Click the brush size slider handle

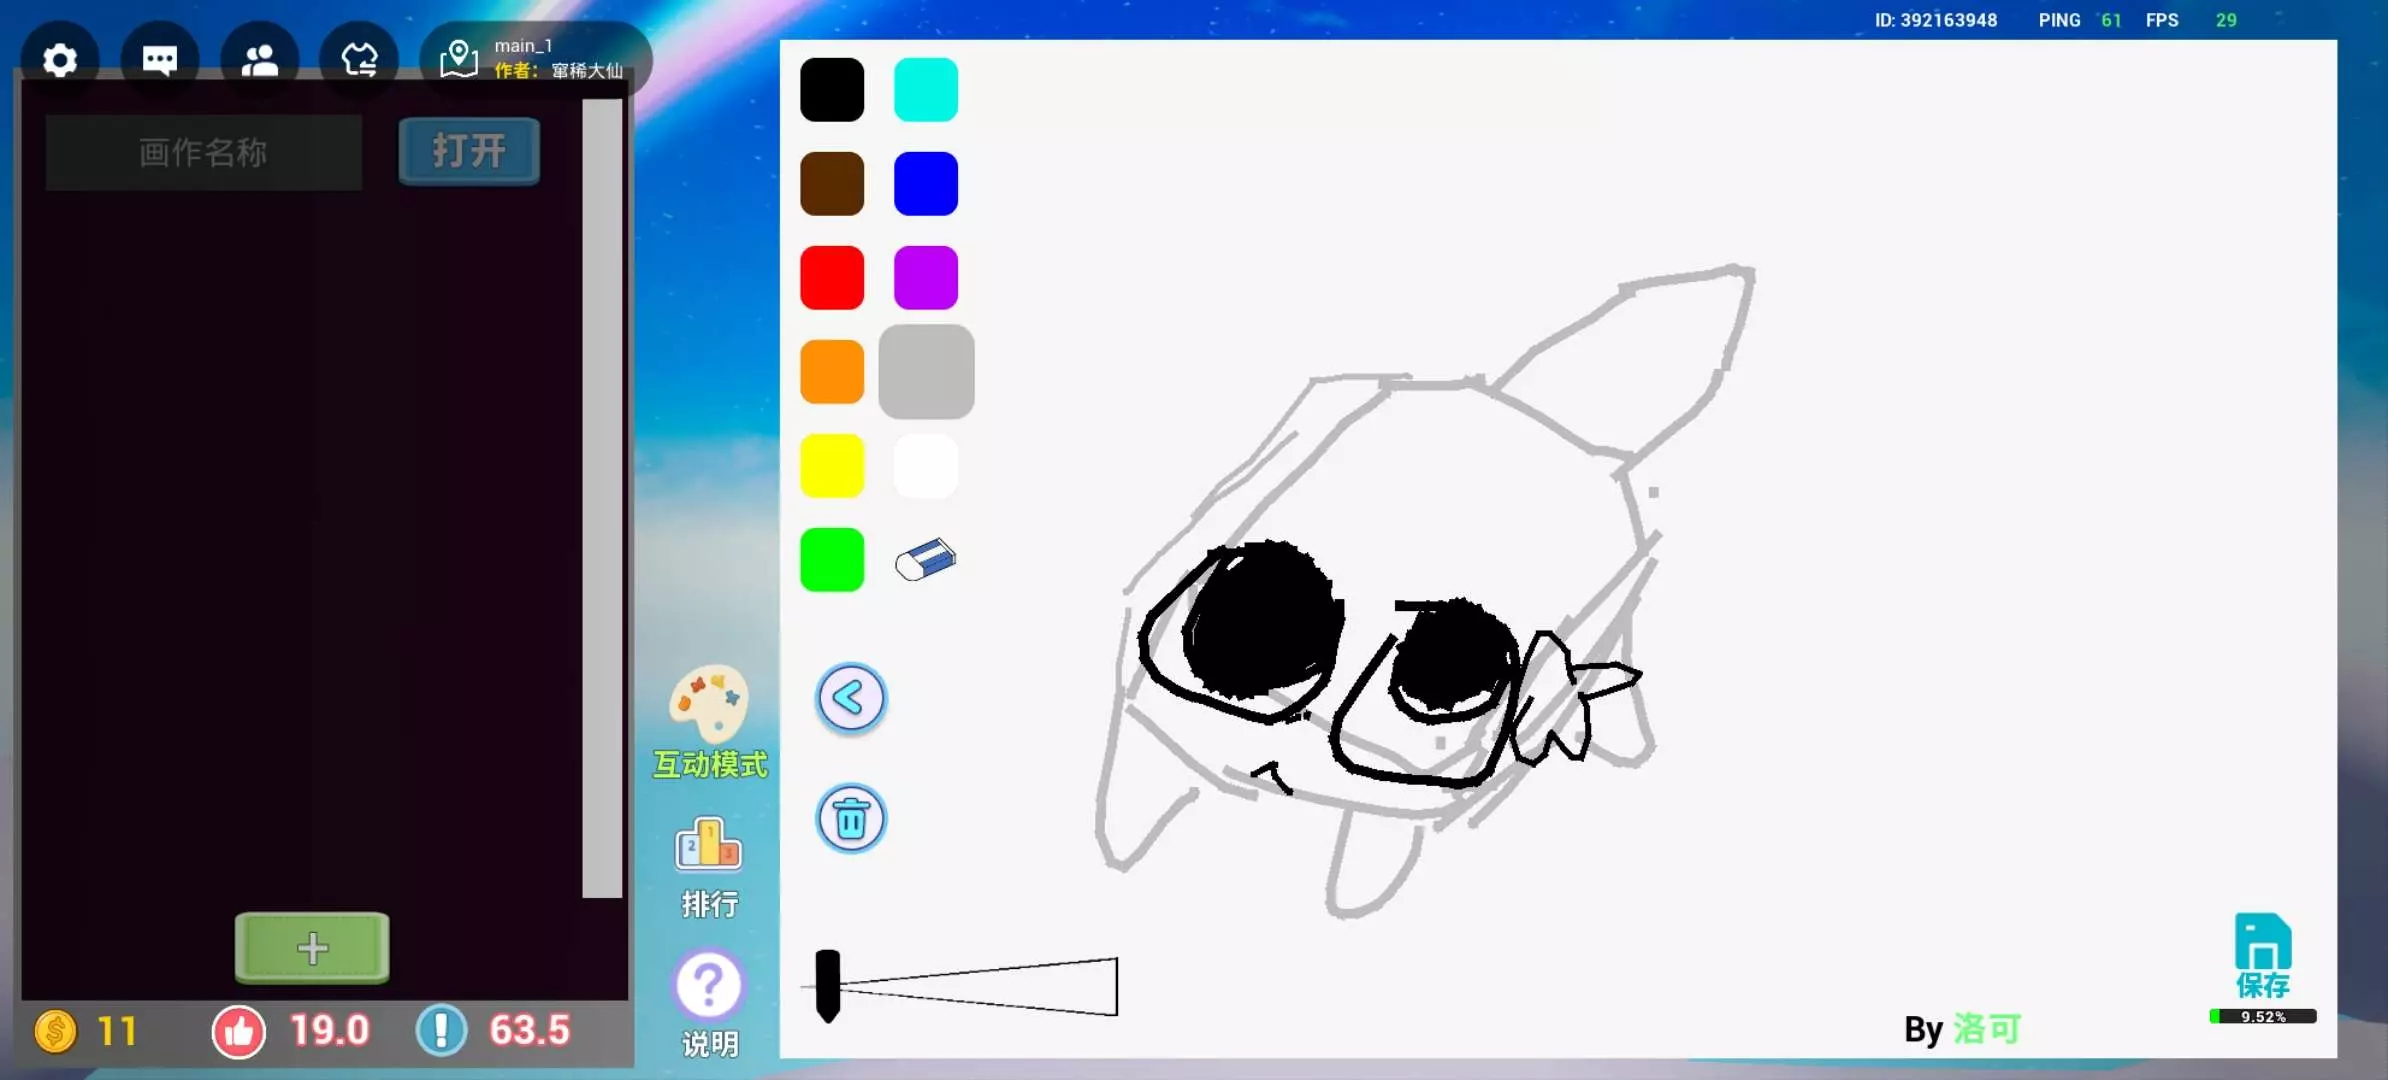pyautogui.click(x=827, y=985)
